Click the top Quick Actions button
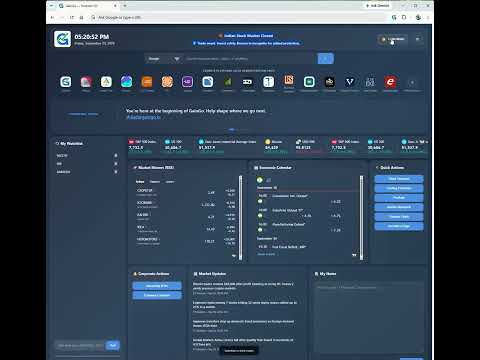480x360 pixels. (399, 179)
